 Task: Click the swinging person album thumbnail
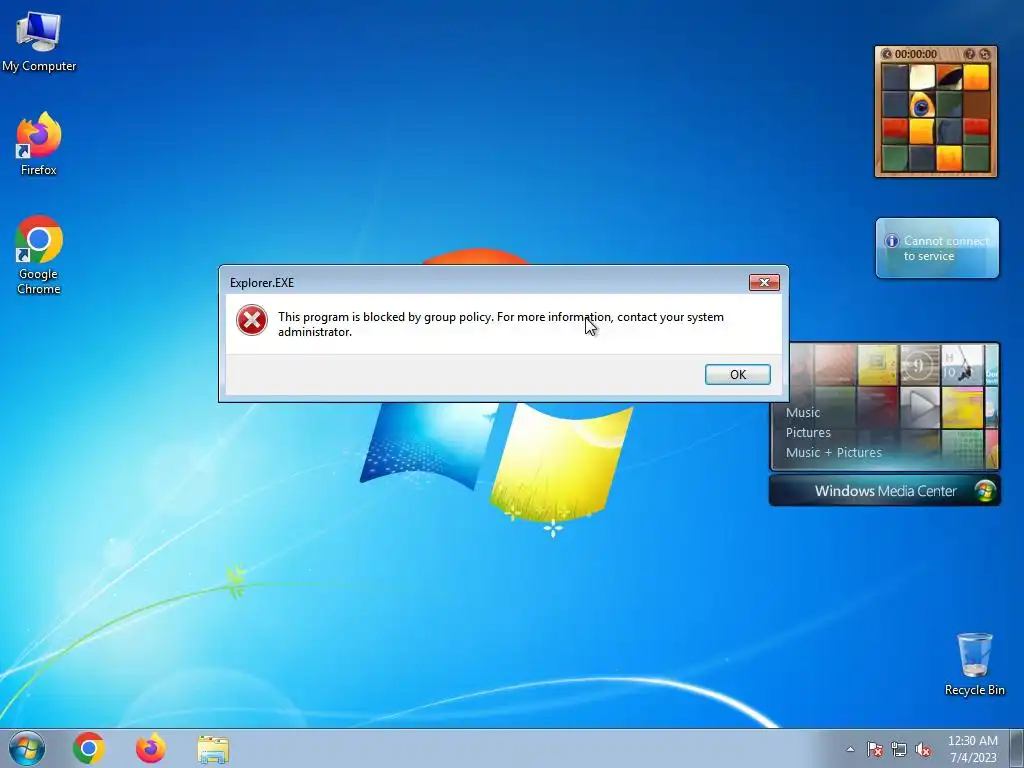tap(962, 365)
